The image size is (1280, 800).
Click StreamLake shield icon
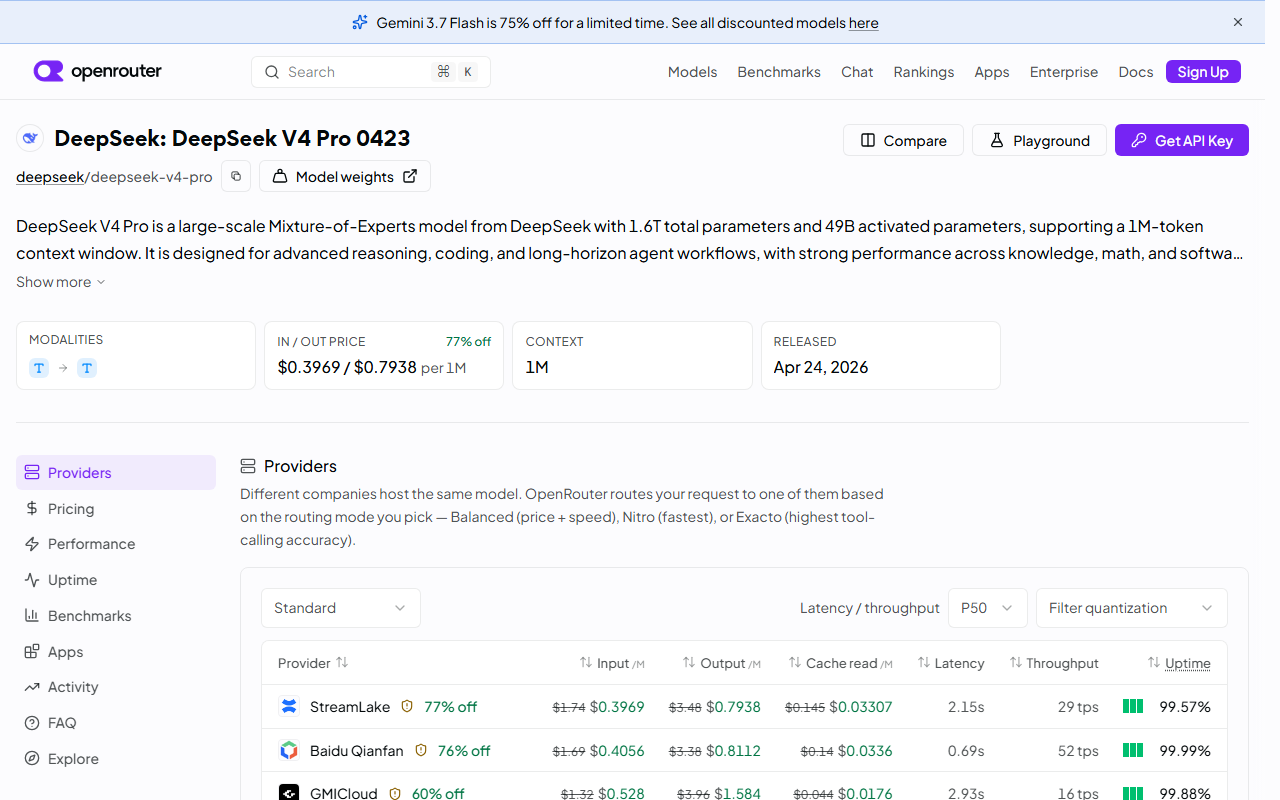[407, 707]
